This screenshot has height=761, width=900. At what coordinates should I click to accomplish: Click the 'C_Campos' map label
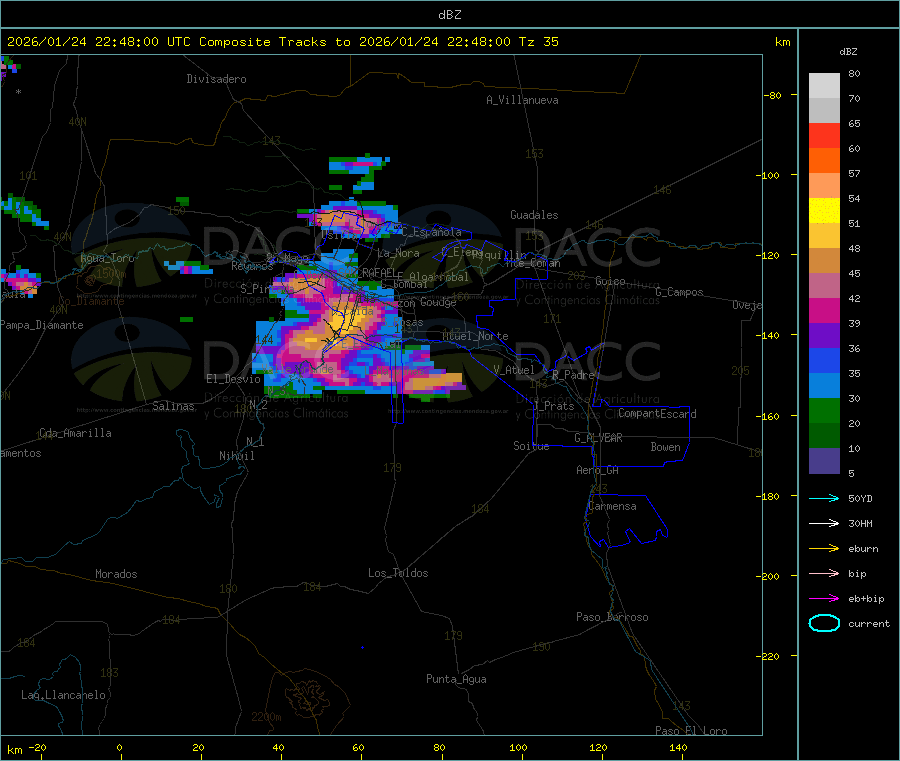pyautogui.click(x=679, y=292)
